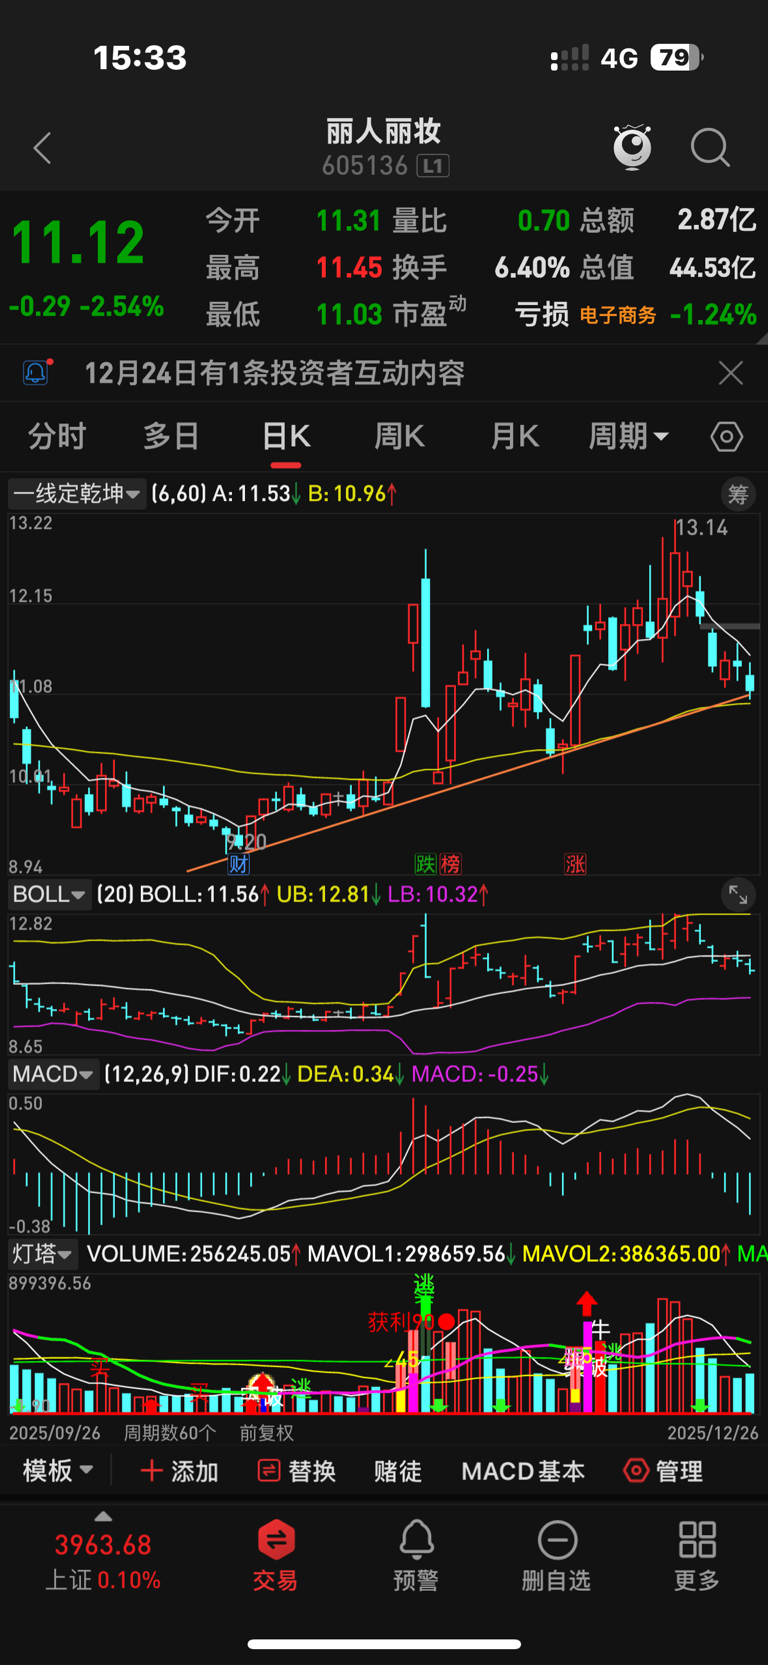769x1665 pixels.
Task: Tap the 前复权 adjustment setting
Action: [267, 1433]
